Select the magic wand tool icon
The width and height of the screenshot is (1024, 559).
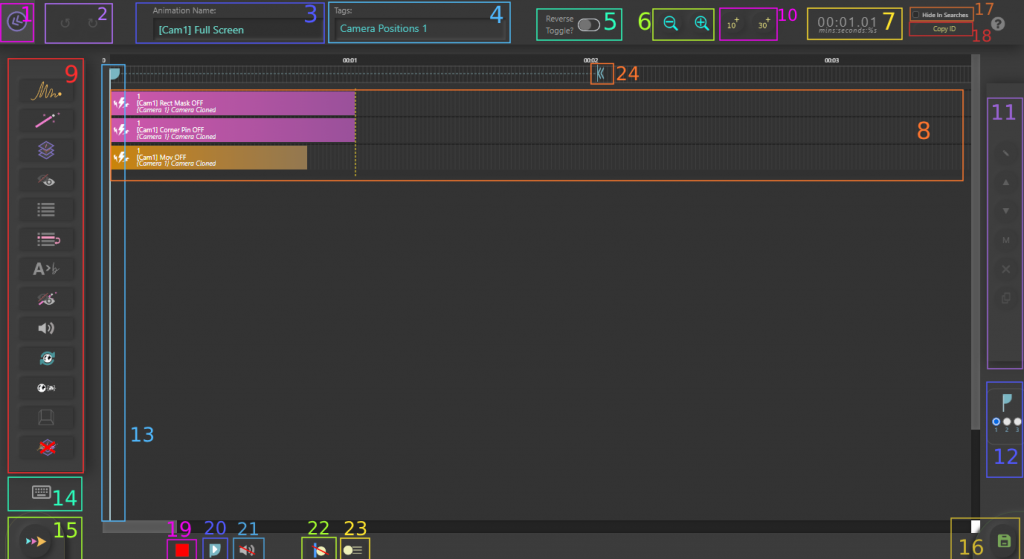click(45, 121)
